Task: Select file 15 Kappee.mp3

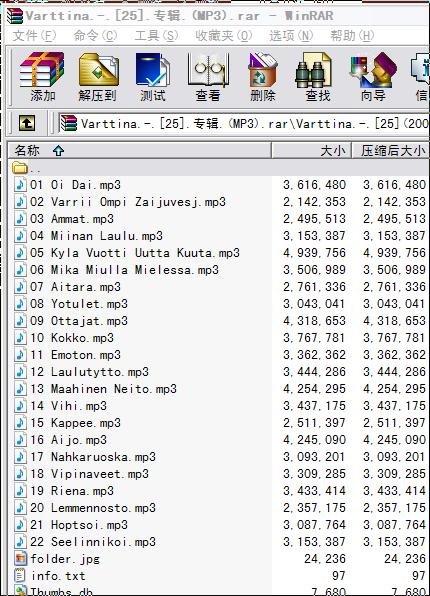Action: click(75, 423)
